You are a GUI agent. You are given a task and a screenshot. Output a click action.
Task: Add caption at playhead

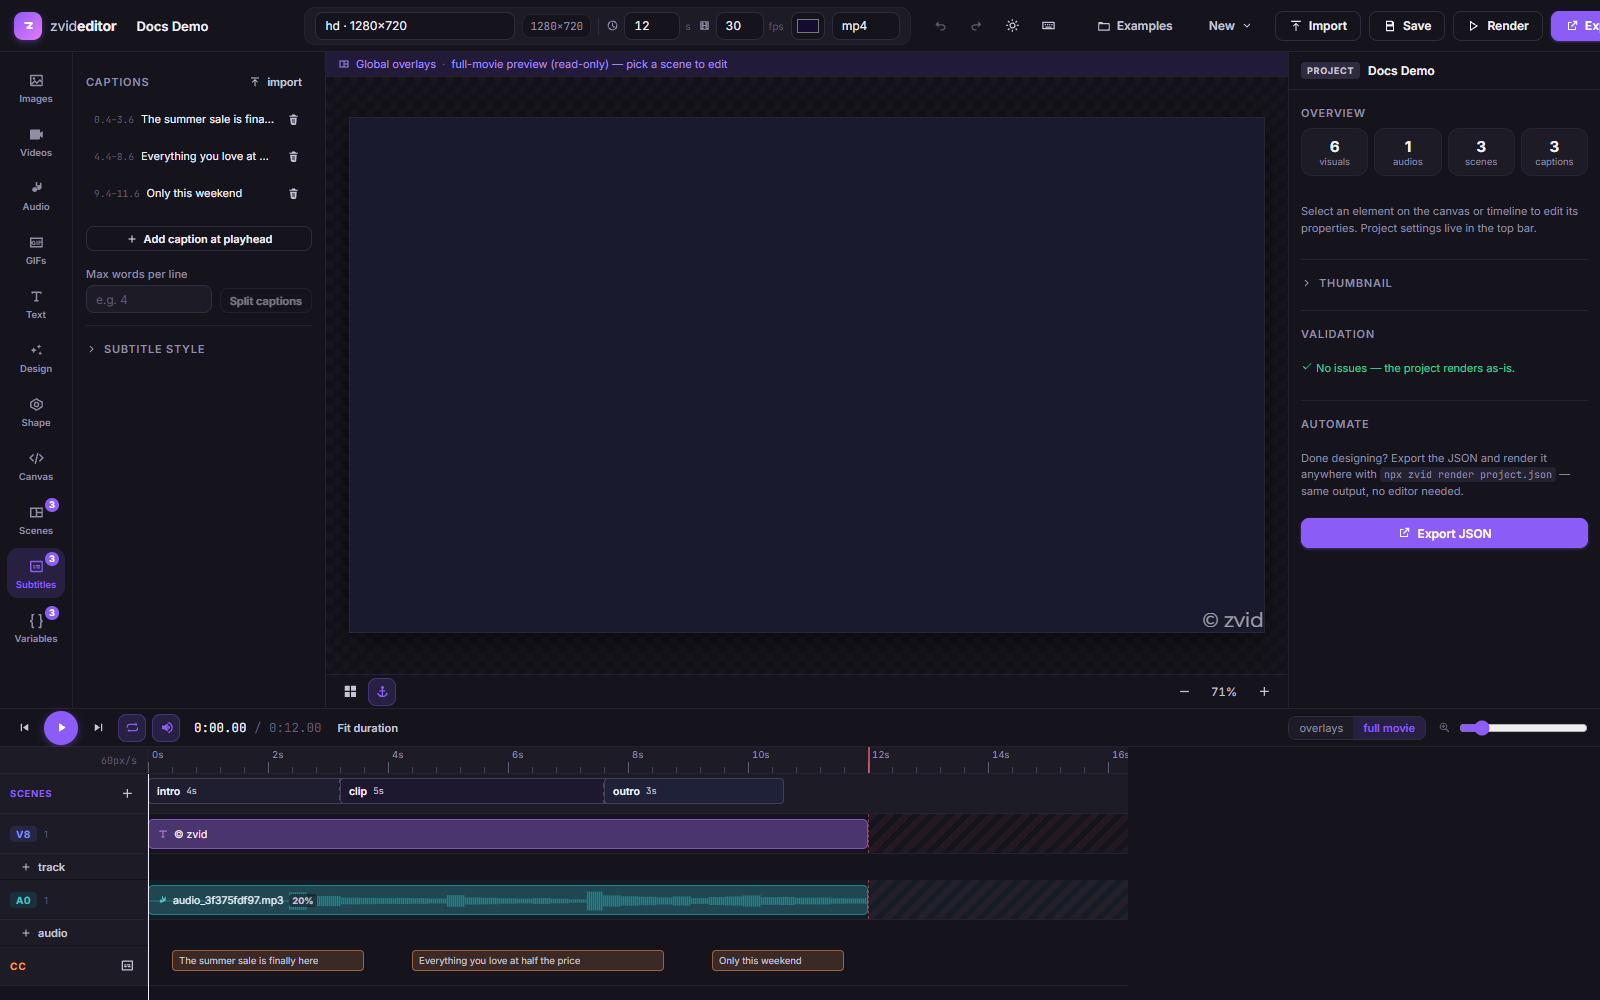click(199, 239)
